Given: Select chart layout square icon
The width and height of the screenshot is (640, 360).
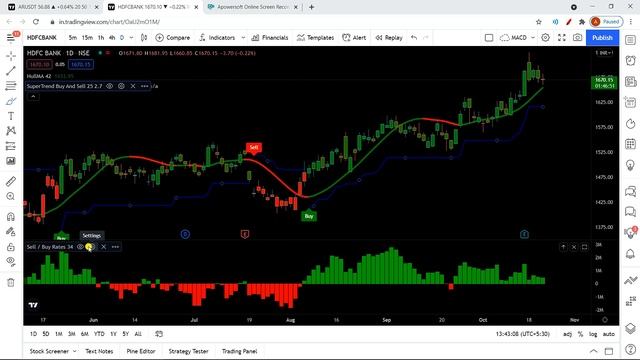Looking at the screenshot, I should pos(489,38).
